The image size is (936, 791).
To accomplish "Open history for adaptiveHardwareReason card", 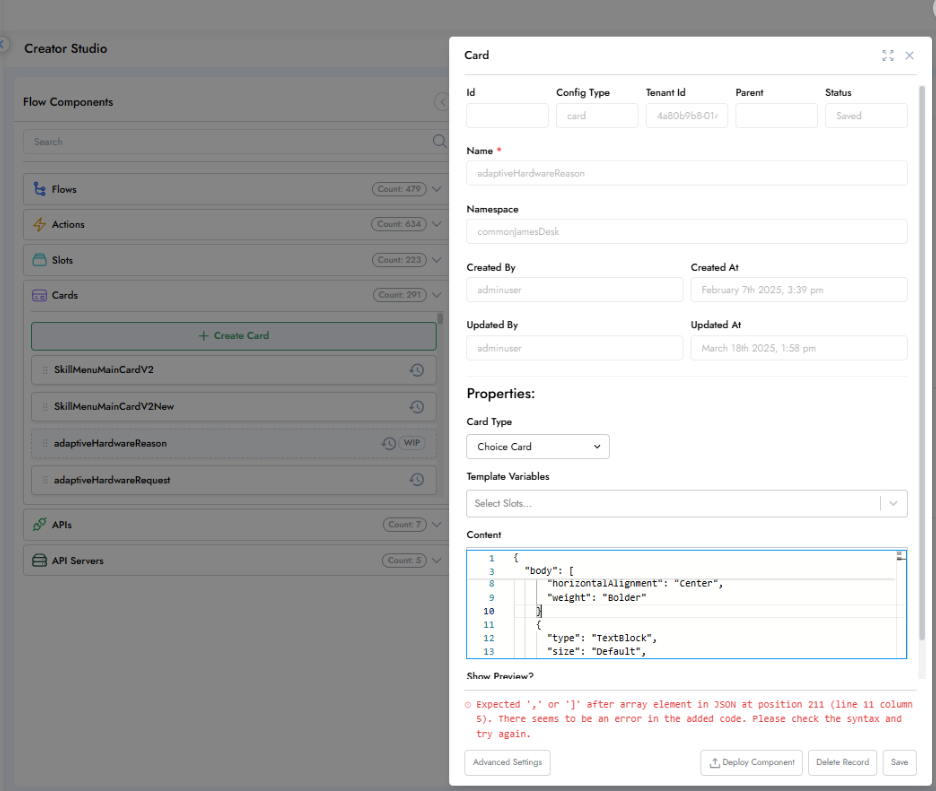I will (x=389, y=443).
